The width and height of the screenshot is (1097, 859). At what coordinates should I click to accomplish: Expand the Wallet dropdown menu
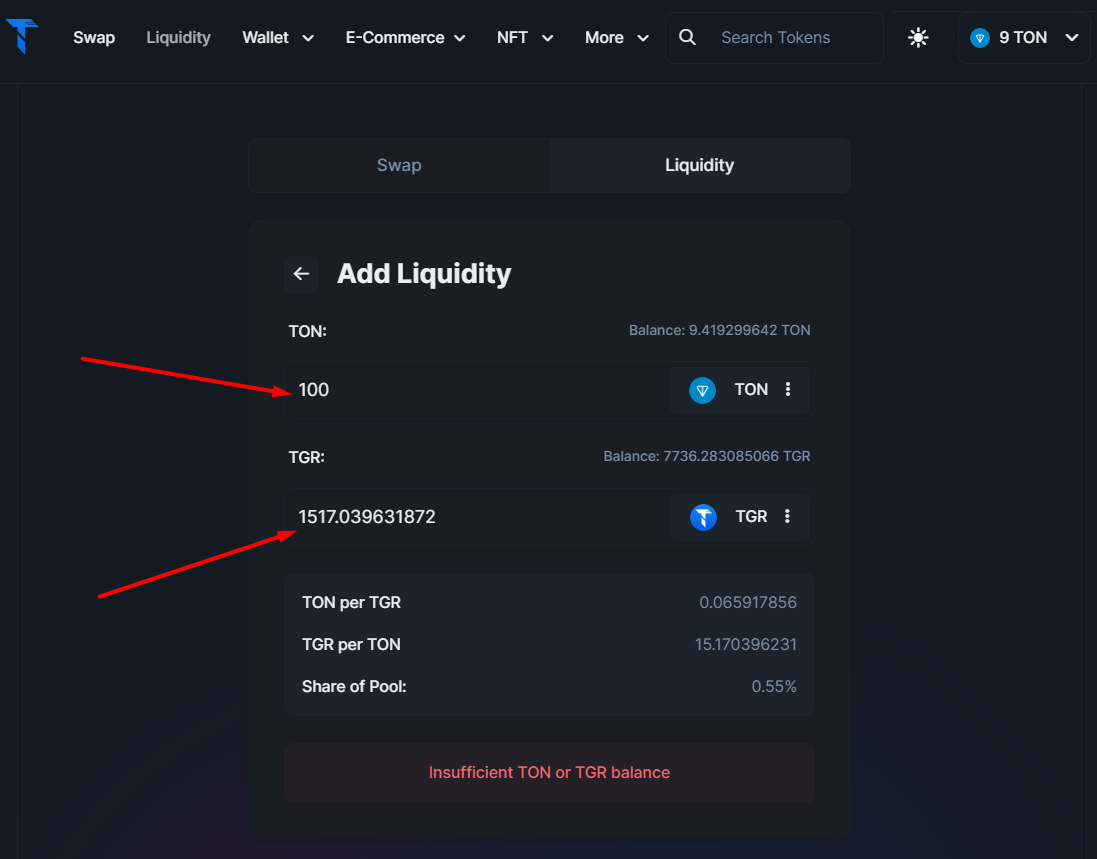[278, 38]
